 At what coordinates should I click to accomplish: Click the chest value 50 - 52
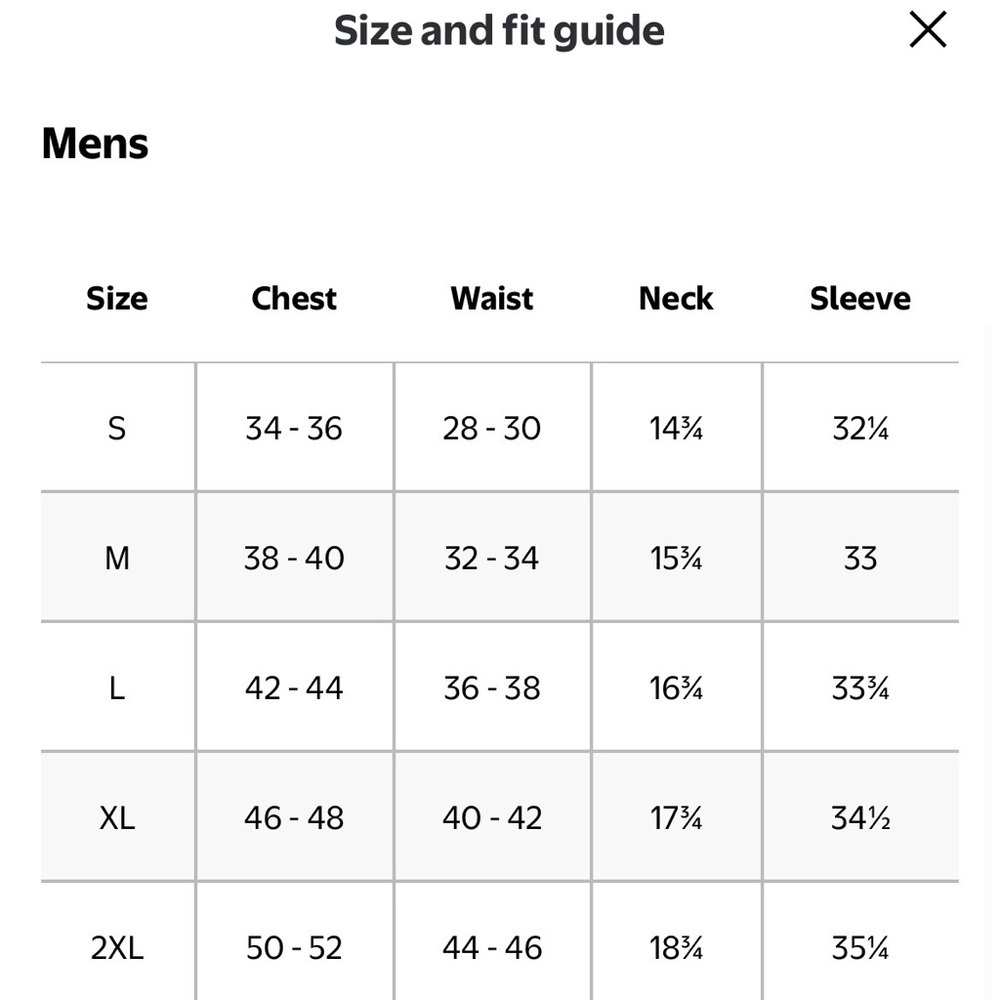(x=294, y=948)
